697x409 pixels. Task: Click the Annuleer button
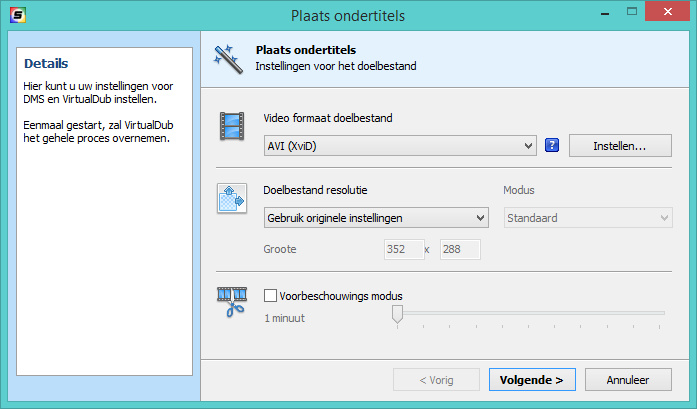[628, 380]
